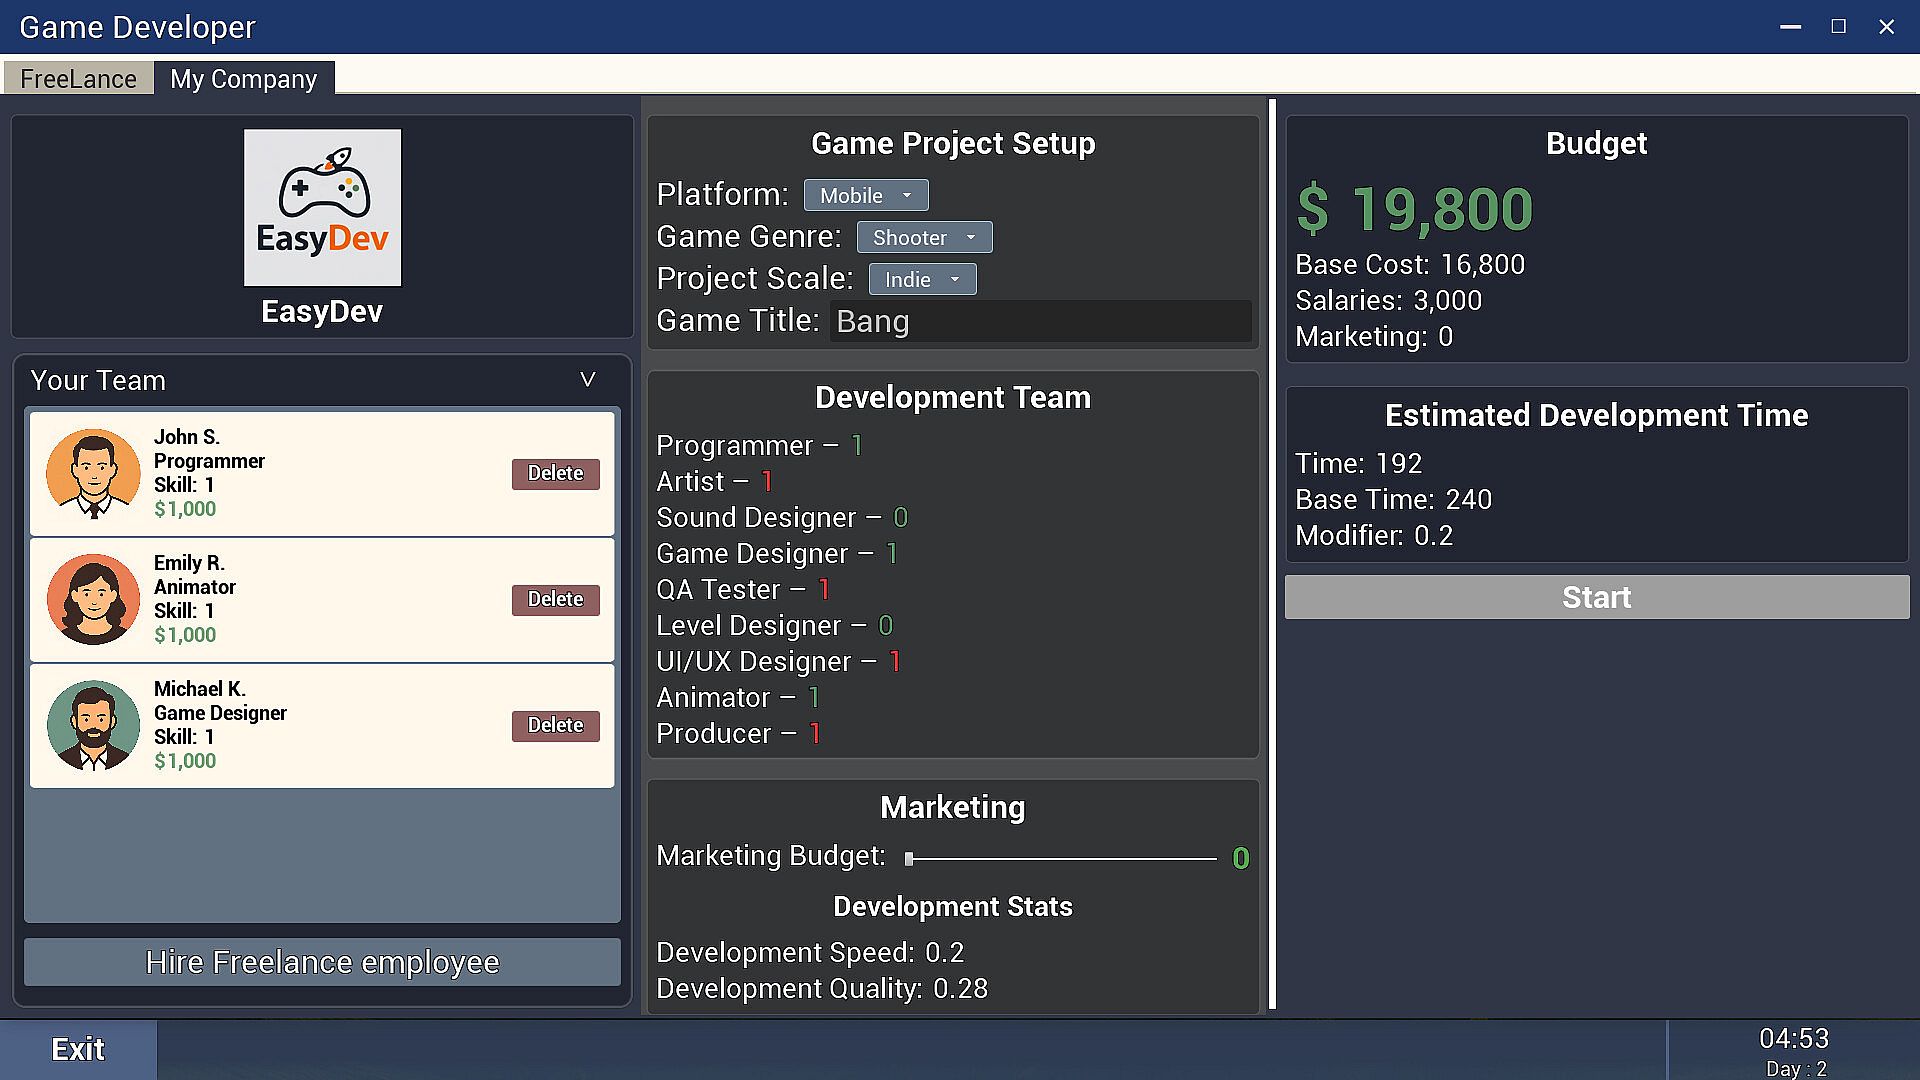Open the Game Genre dropdown showing Shooter
The width and height of the screenshot is (1920, 1080).
click(923, 238)
